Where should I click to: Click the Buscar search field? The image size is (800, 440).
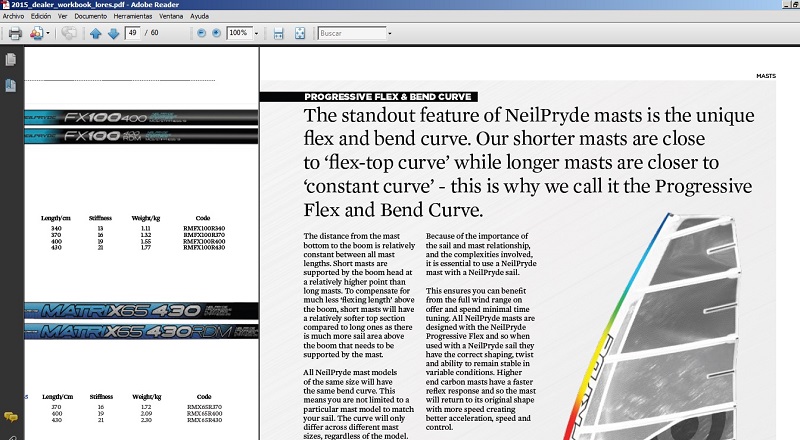coord(352,33)
